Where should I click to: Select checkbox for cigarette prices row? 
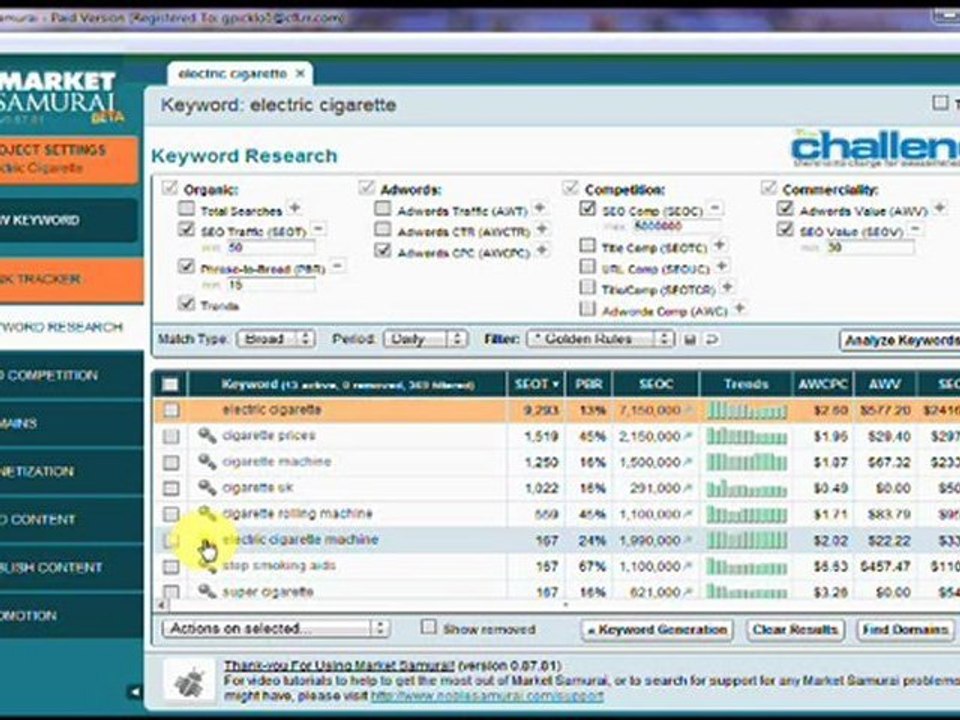171,436
